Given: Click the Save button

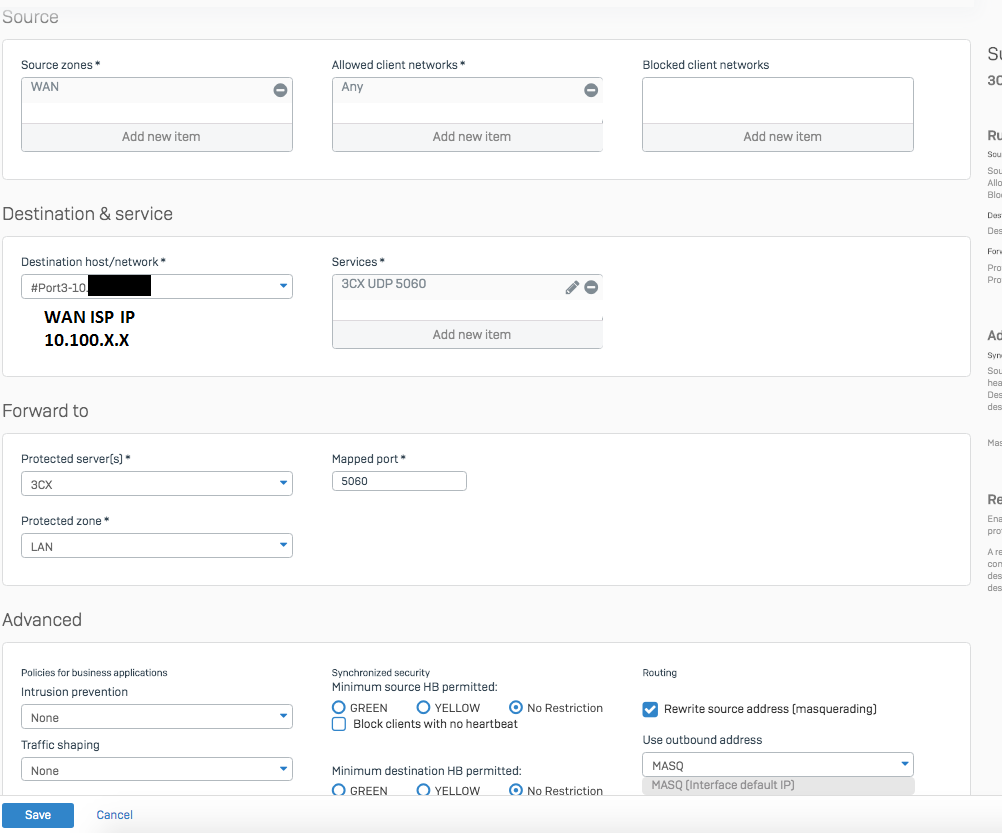Looking at the screenshot, I should tap(38, 815).
